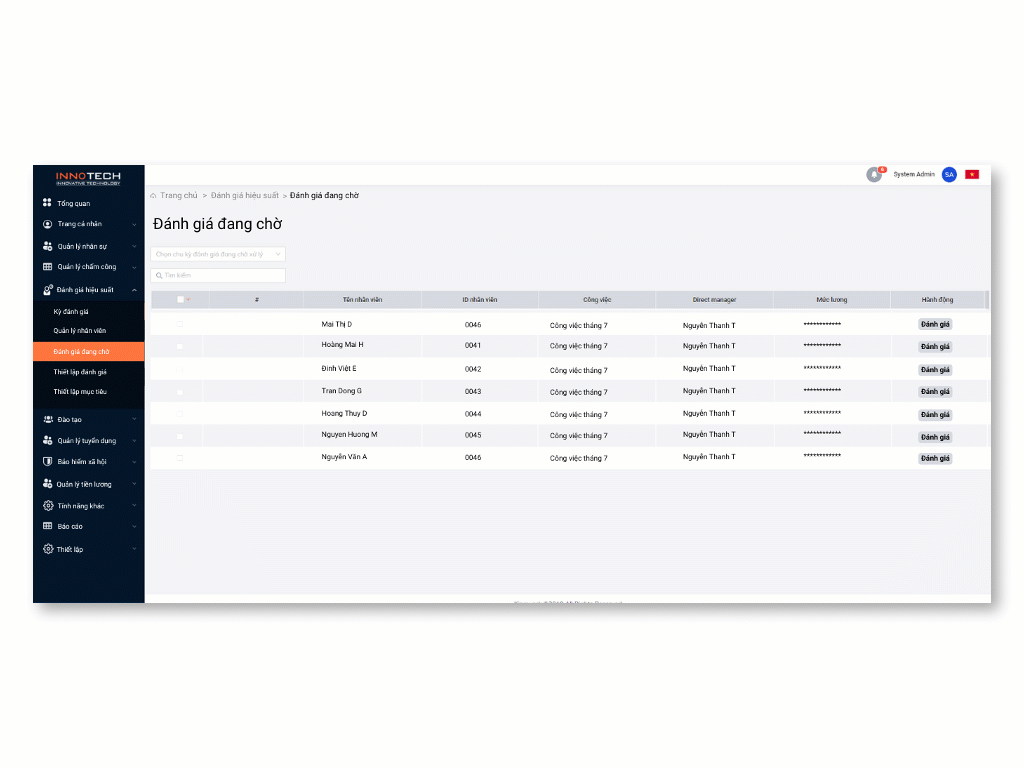The width and height of the screenshot is (1024, 768).
Task: Open the evaluation cycle dropdown filter
Action: click(x=218, y=255)
